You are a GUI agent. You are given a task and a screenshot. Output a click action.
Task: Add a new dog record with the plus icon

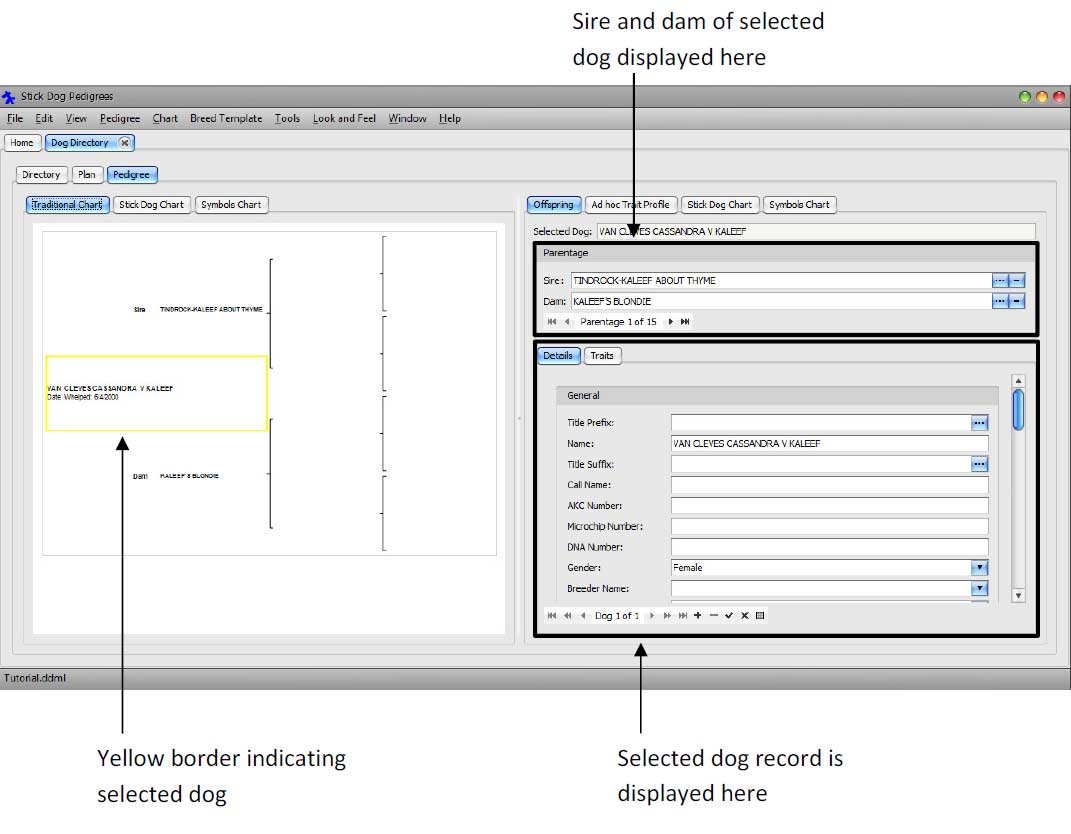point(698,615)
